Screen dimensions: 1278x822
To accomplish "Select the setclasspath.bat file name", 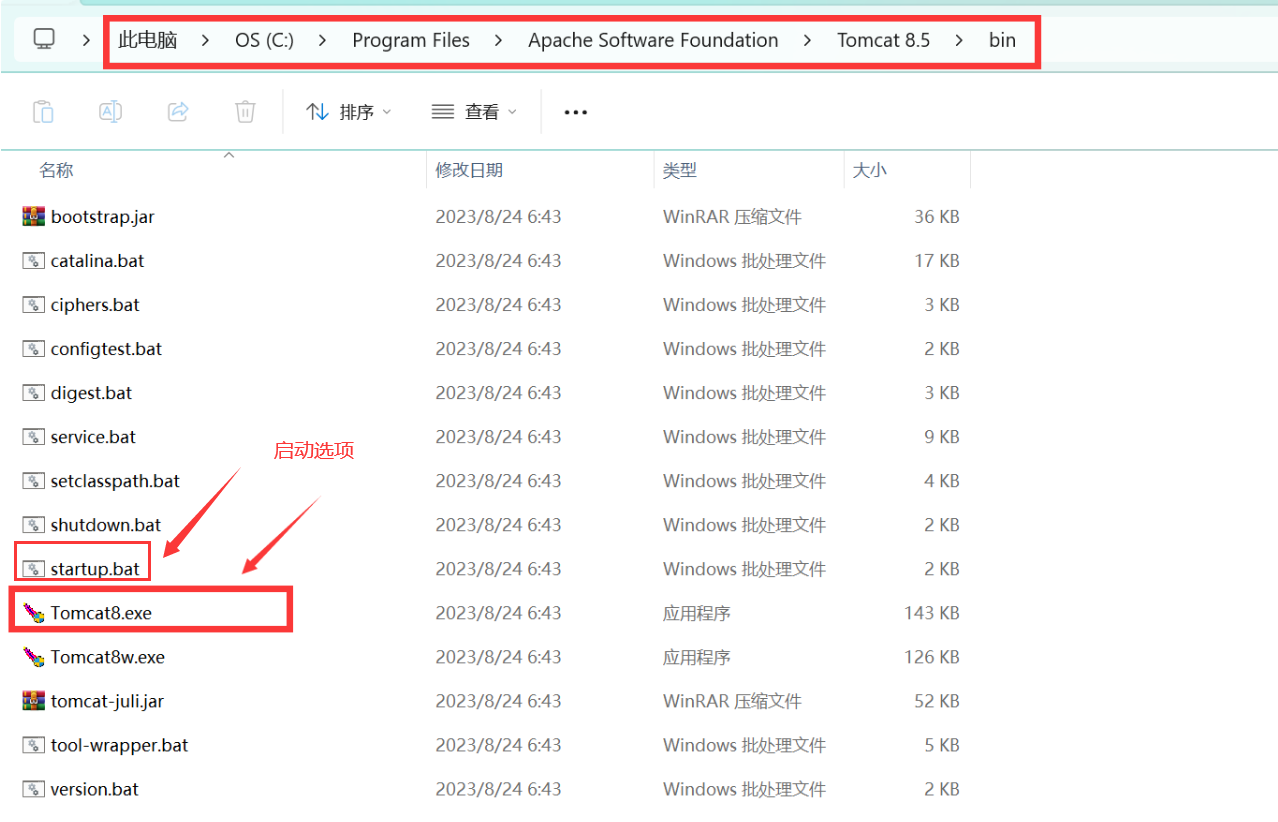I will click(x=115, y=480).
